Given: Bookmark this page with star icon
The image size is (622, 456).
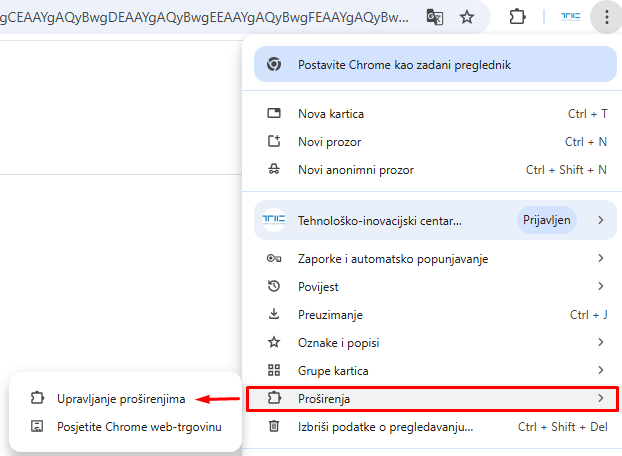Looking at the screenshot, I should click(x=467, y=17).
